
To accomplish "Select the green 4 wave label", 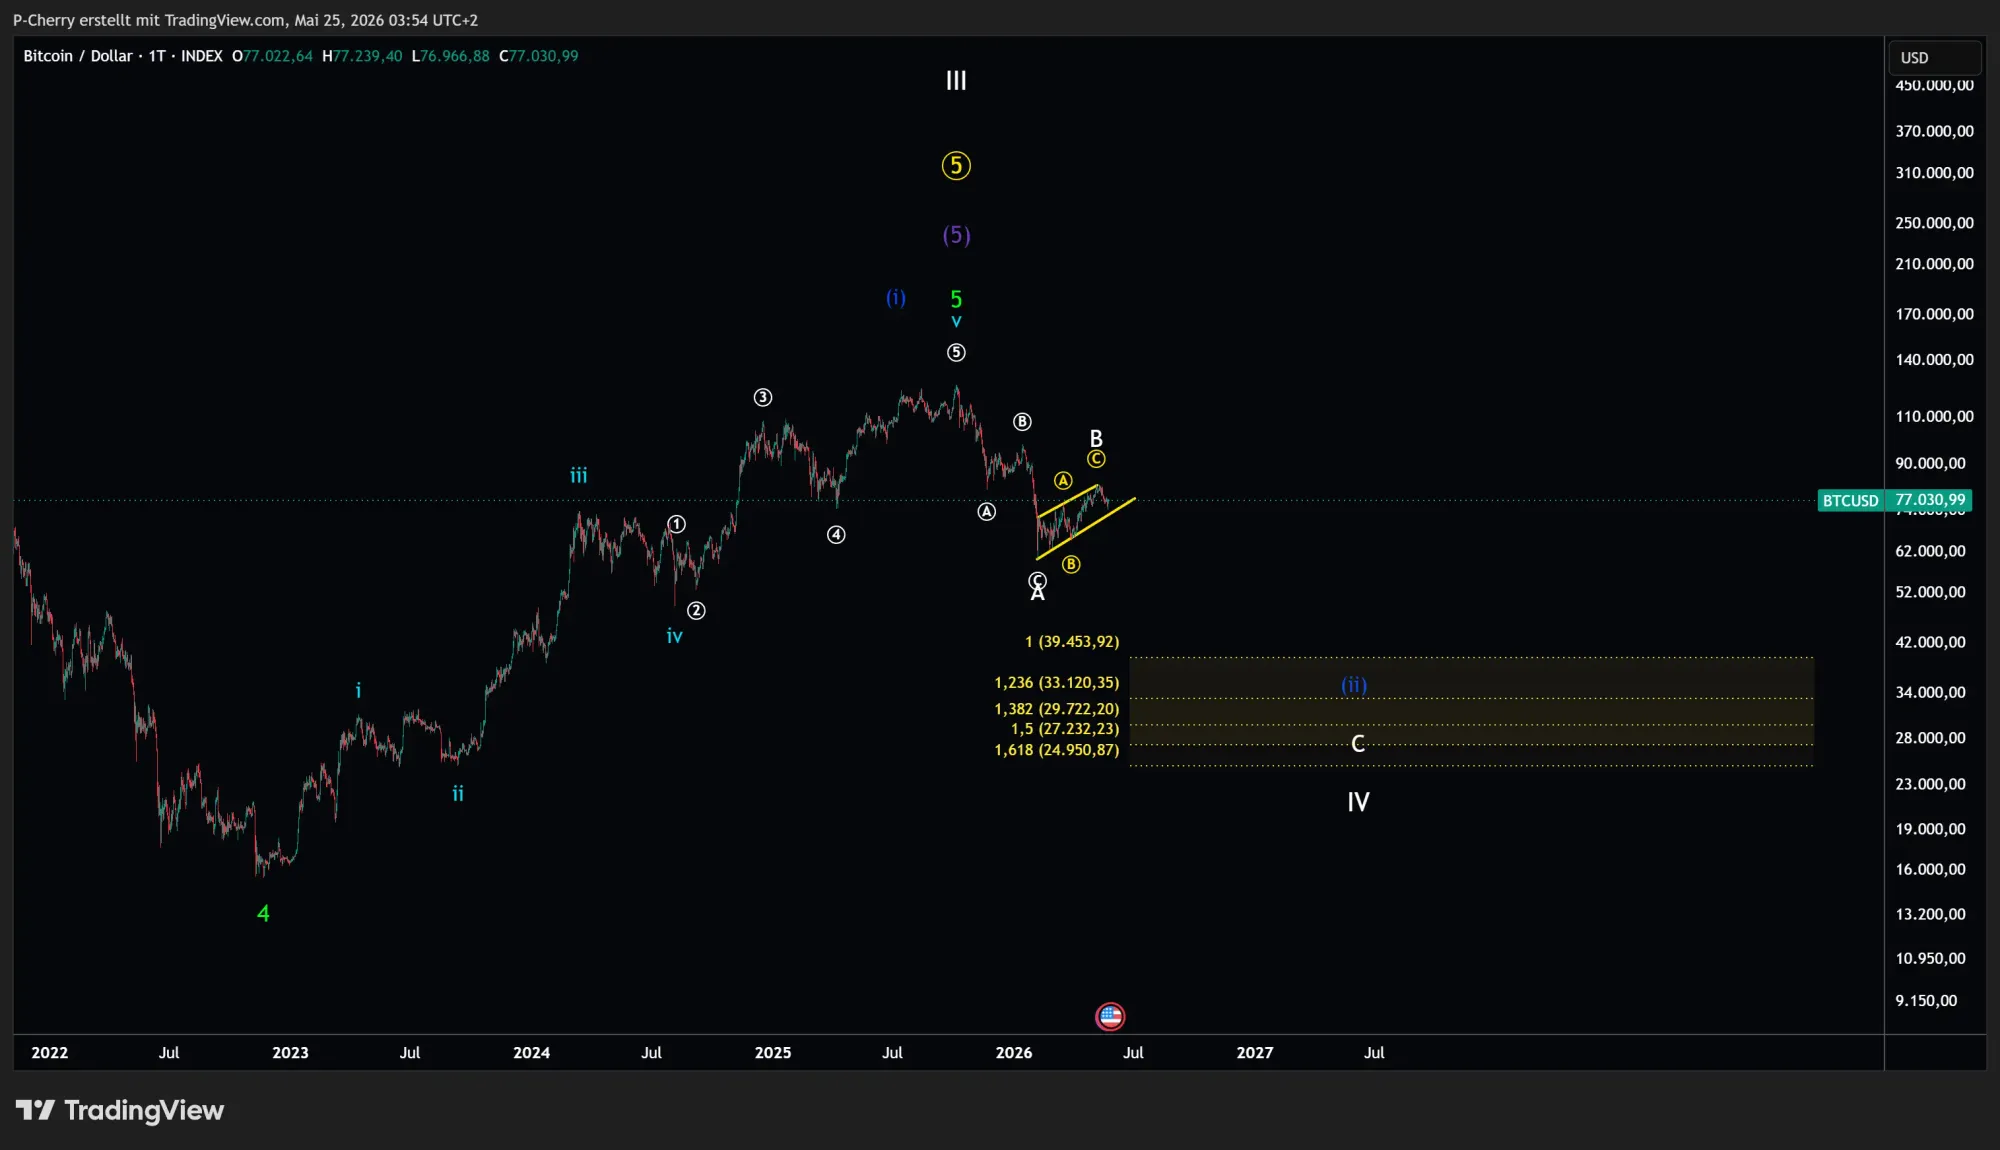I will click(263, 913).
